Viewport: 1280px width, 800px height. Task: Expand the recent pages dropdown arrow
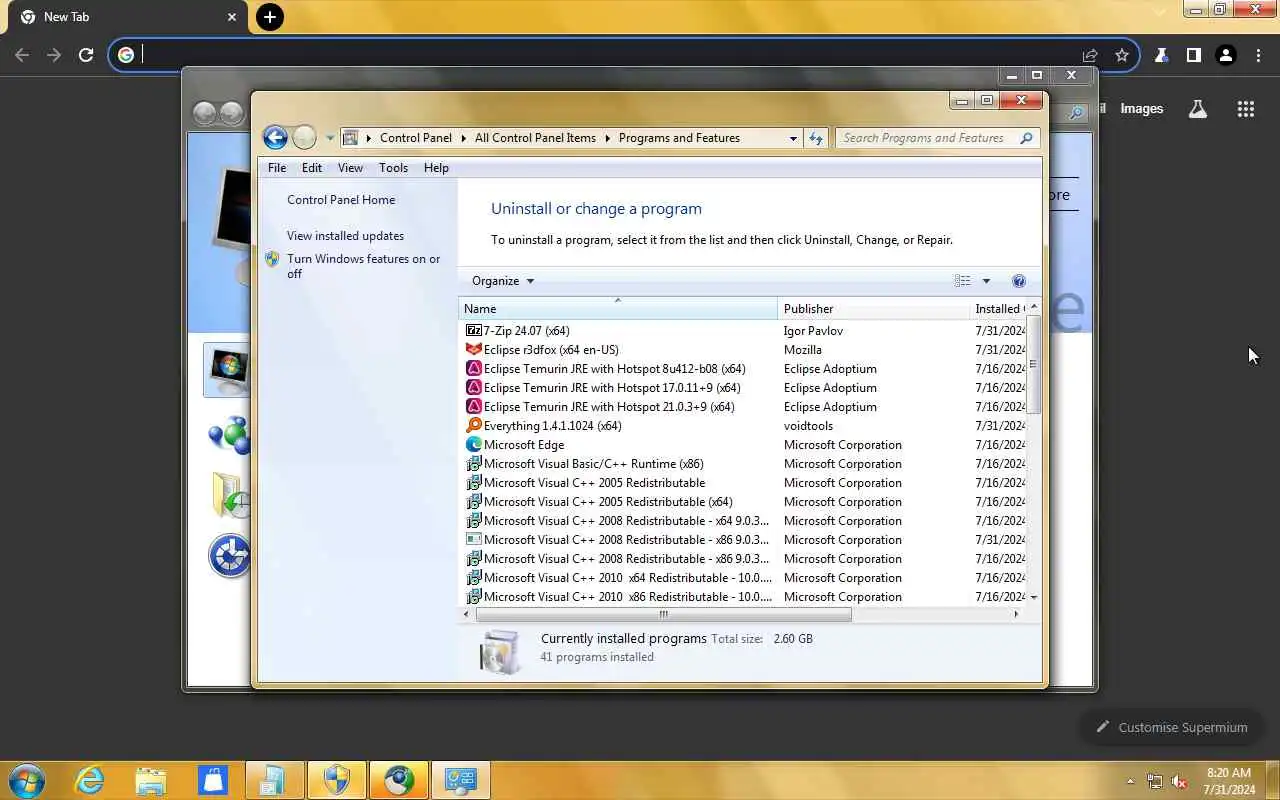[x=330, y=138]
